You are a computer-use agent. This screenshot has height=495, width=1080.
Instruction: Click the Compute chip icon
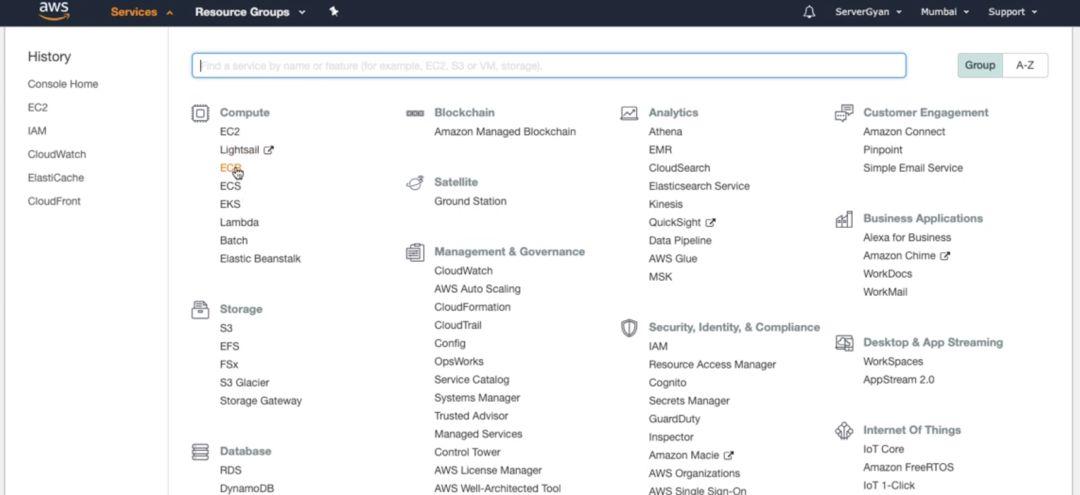click(x=200, y=113)
